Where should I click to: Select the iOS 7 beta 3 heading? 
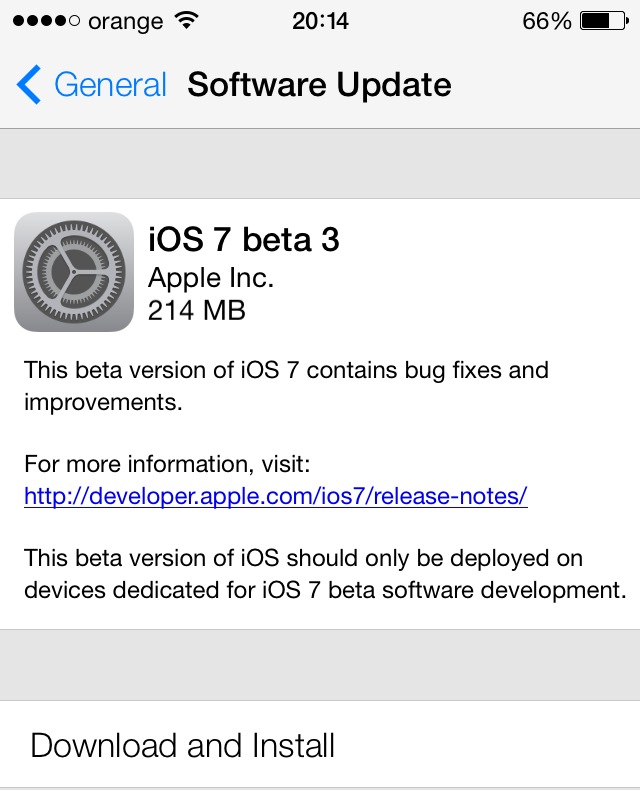(244, 240)
